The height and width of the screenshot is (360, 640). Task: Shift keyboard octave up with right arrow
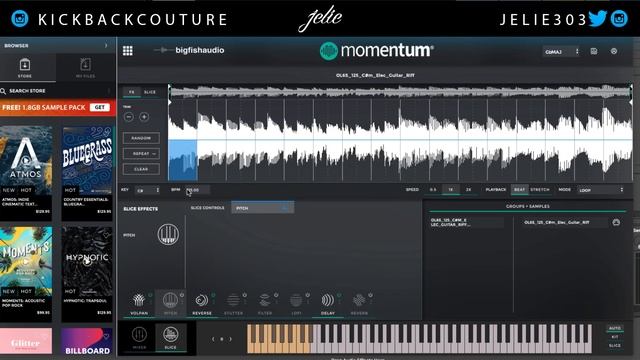click(x=231, y=339)
